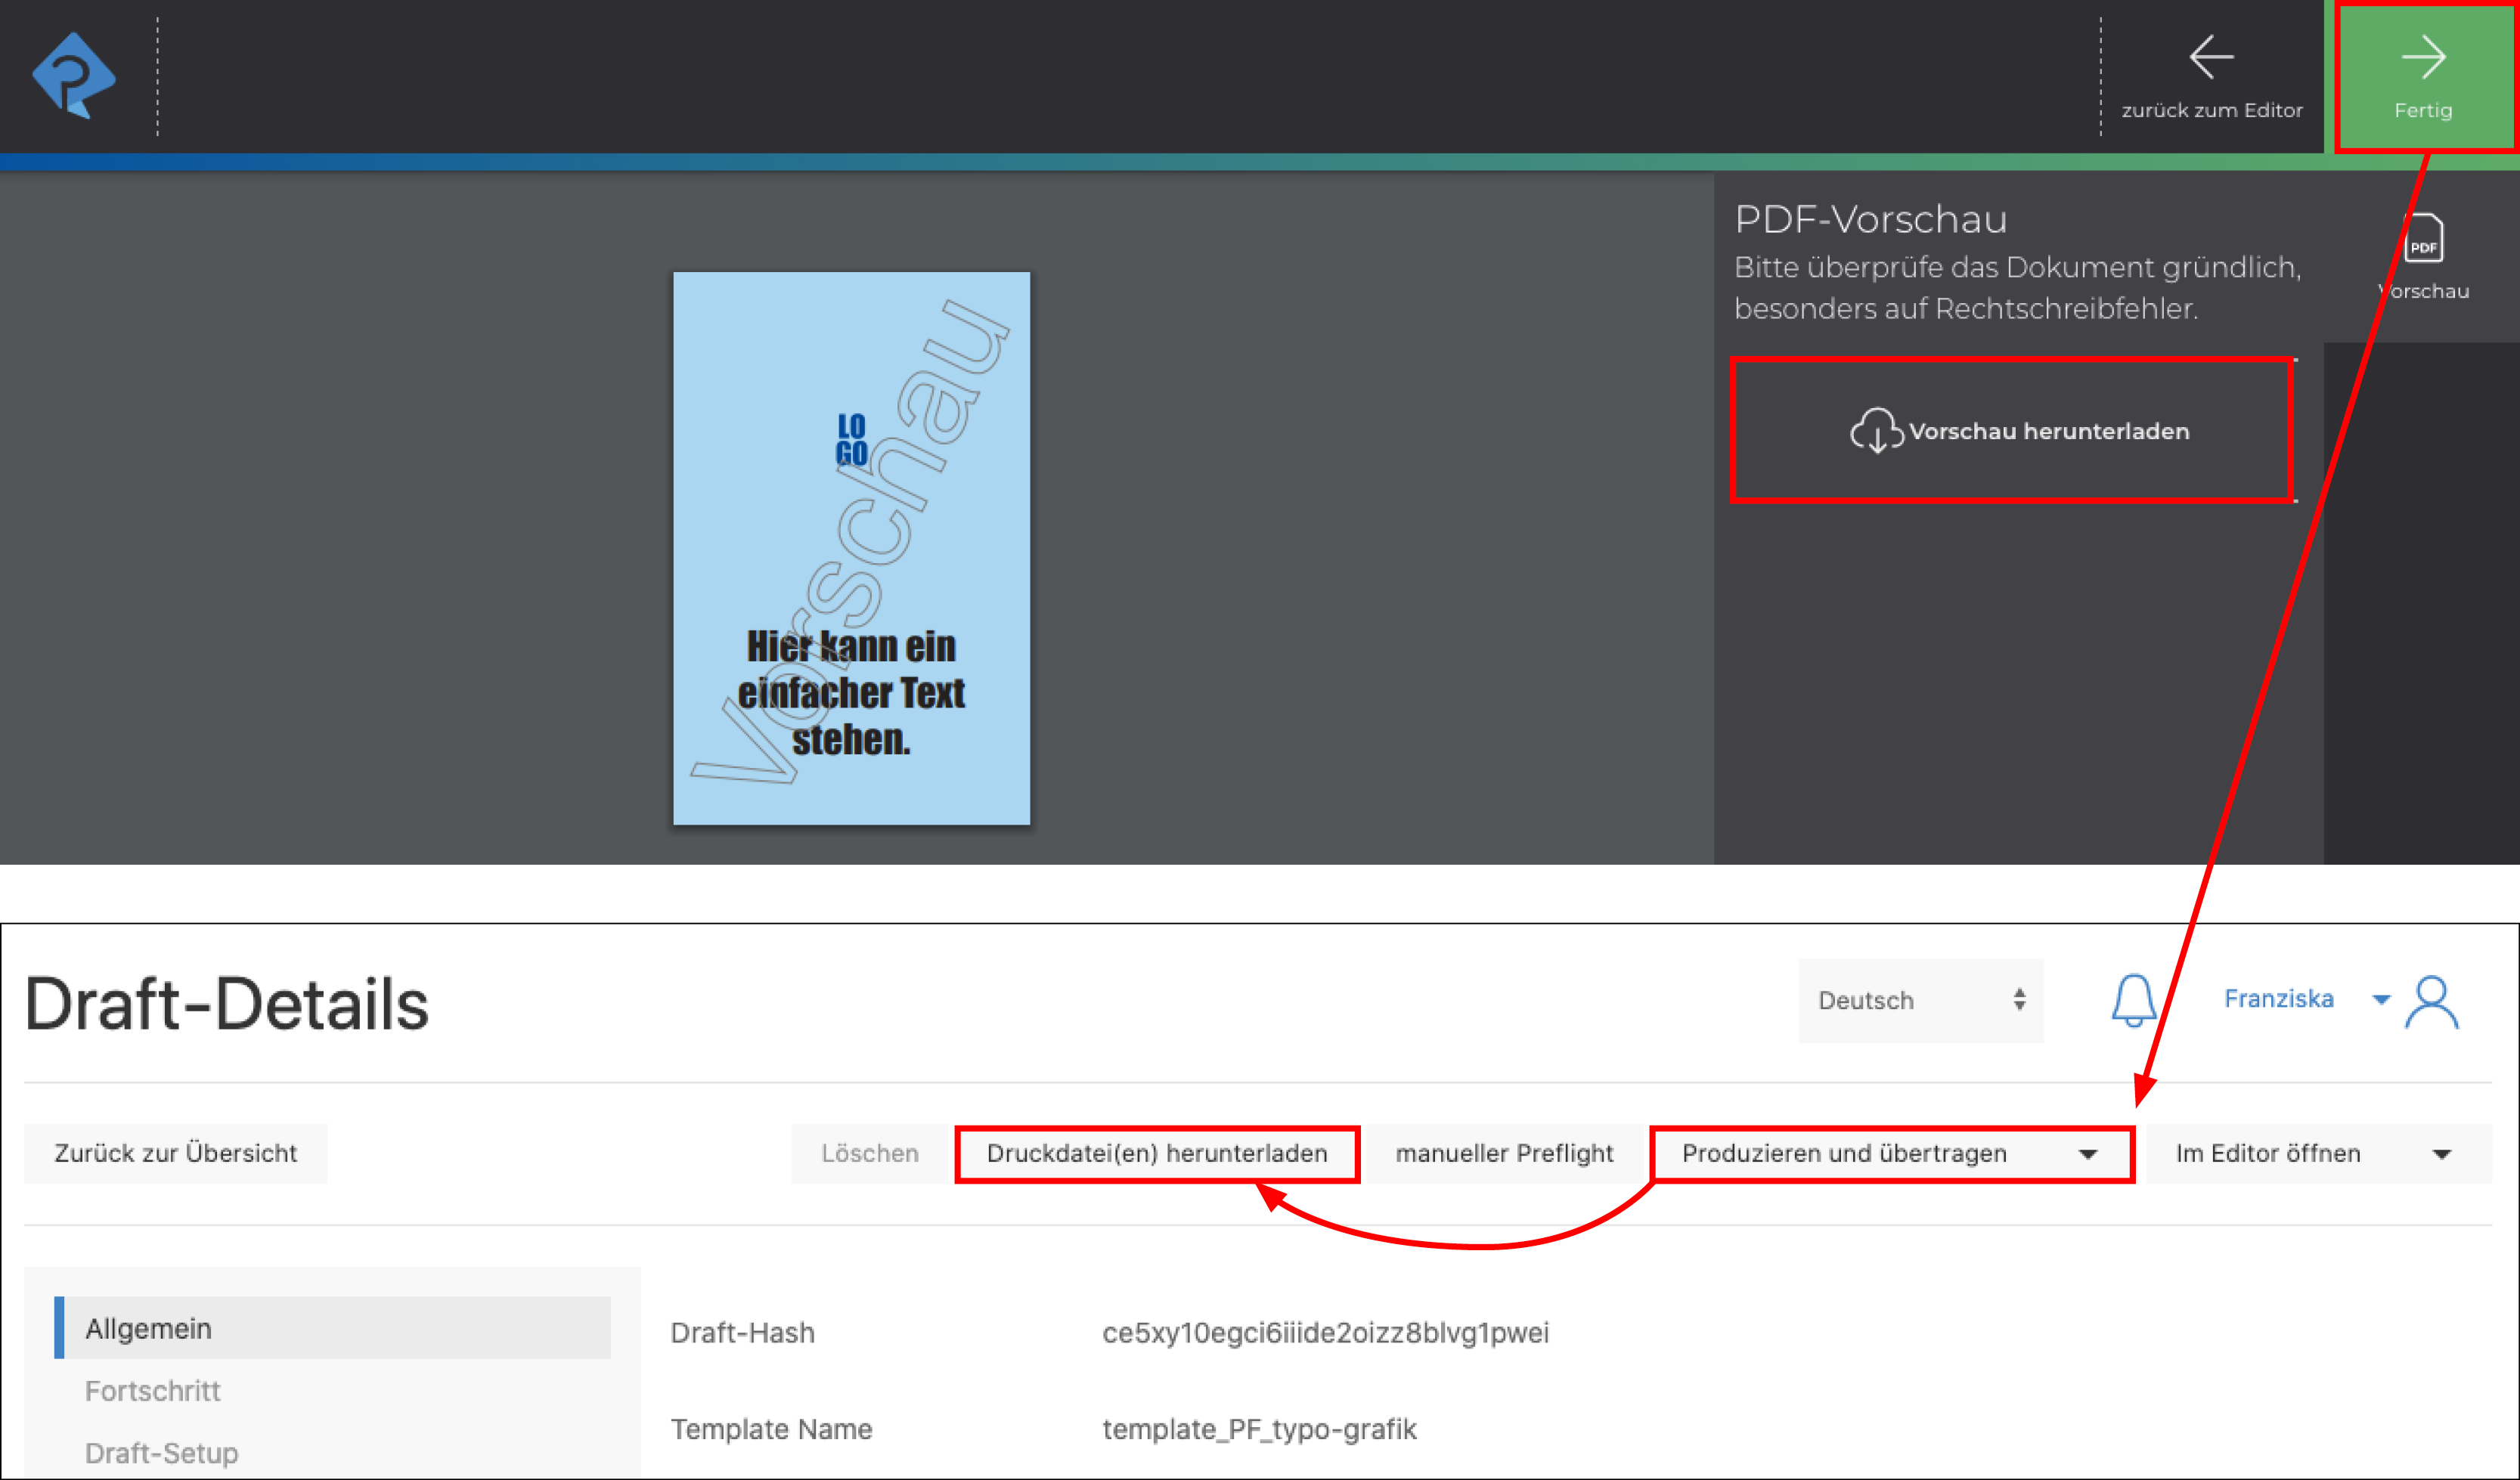Click 'Druckdatei(en) herunterladen' button
The height and width of the screenshot is (1480, 2520).
[x=1156, y=1153]
